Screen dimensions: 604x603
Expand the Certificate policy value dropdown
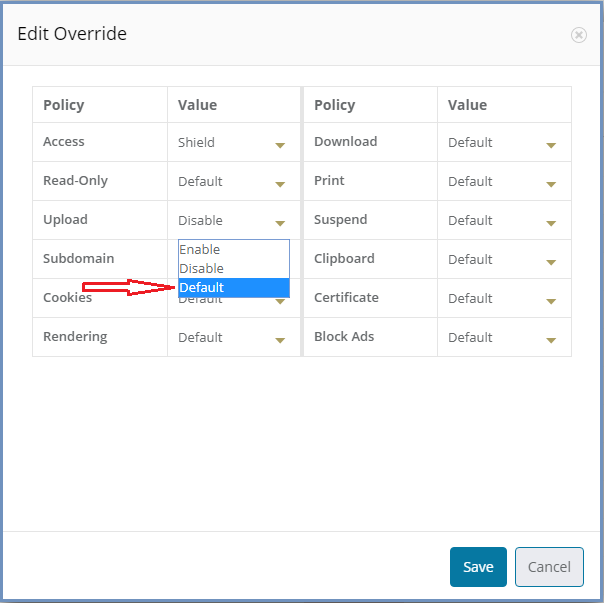(503, 298)
